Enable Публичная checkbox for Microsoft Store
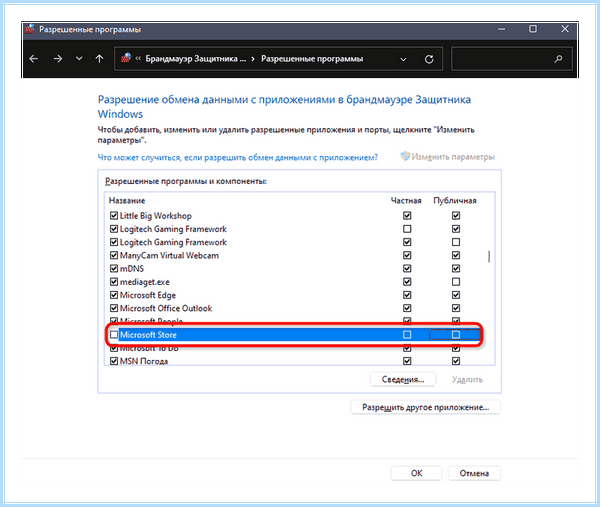Image resolution: width=600 pixels, height=507 pixels. [456, 335]
